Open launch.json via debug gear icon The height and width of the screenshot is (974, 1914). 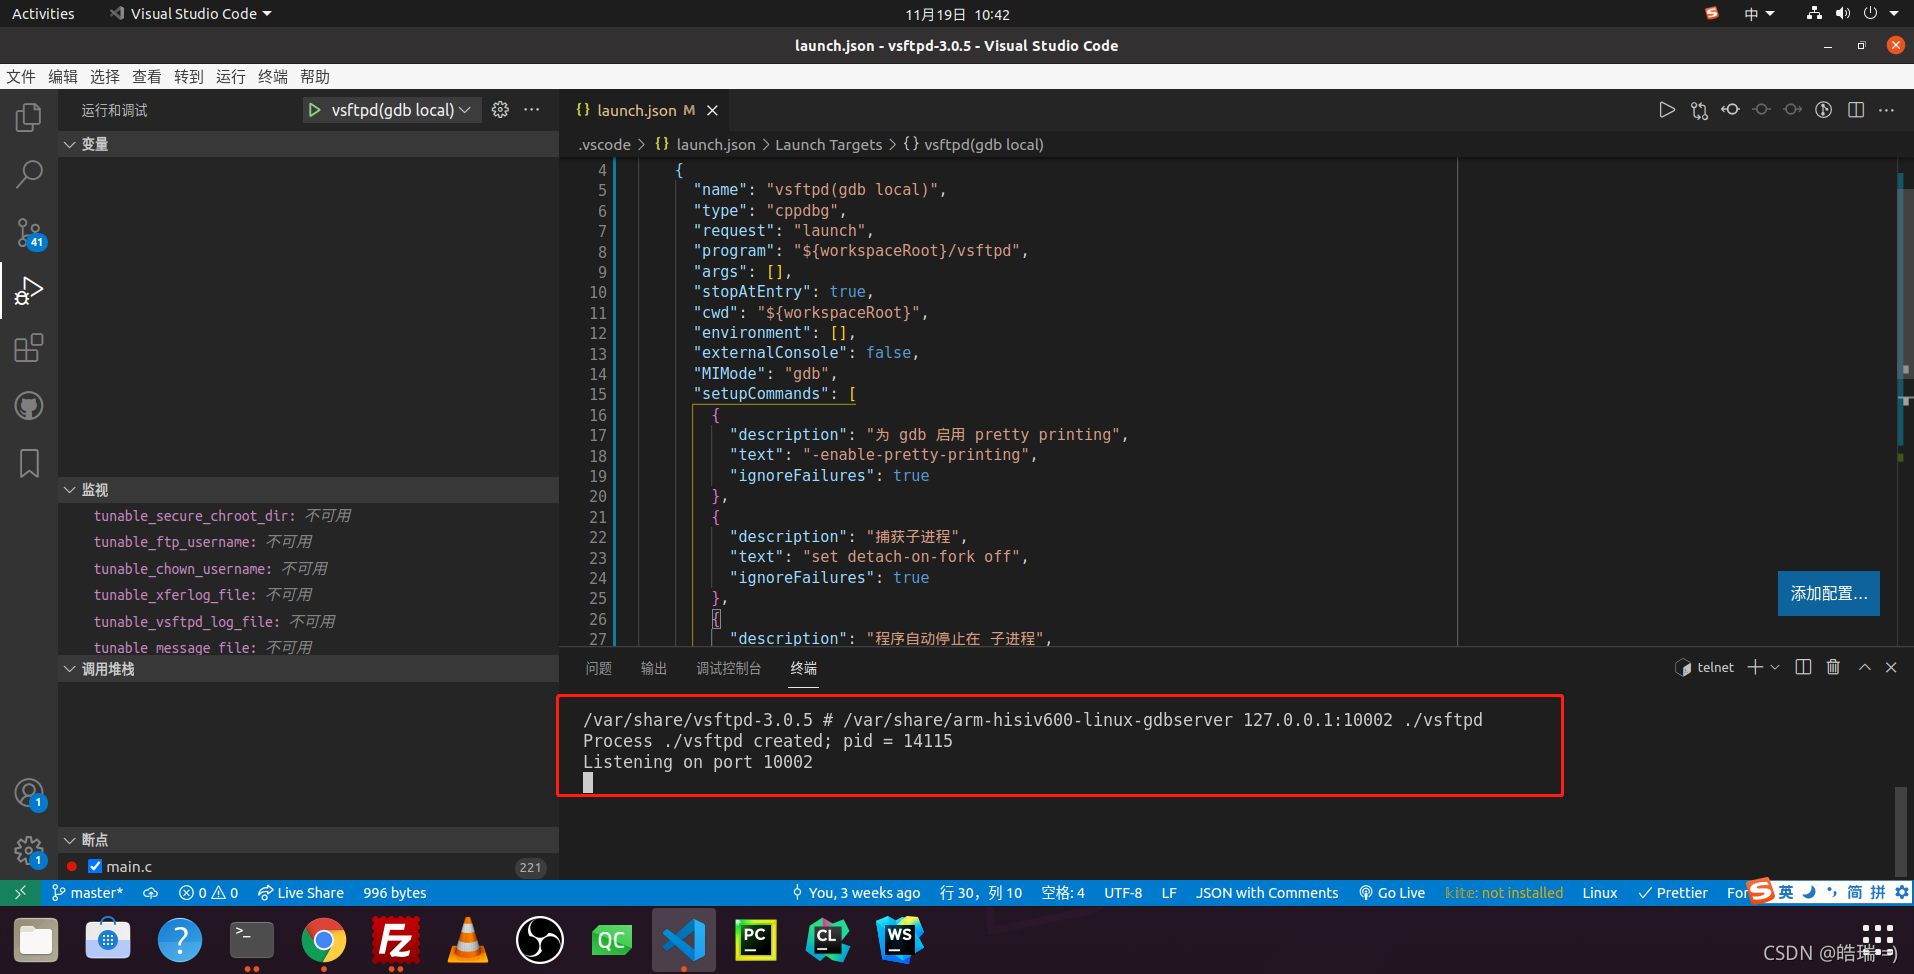[500, 110]
